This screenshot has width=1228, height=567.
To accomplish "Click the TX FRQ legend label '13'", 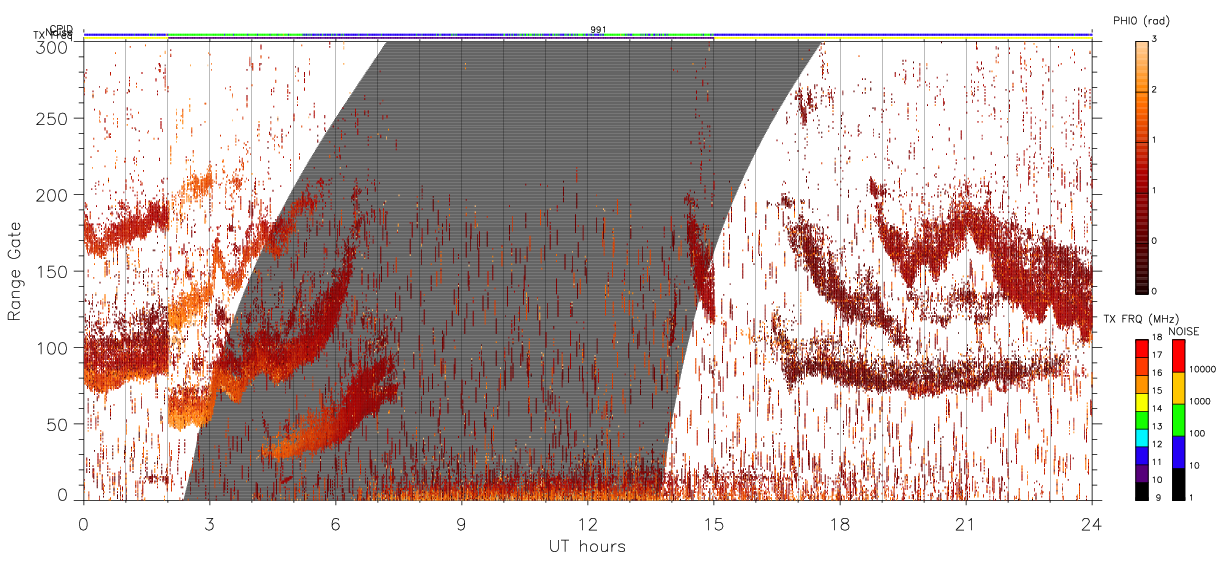I will [1158, 428].
